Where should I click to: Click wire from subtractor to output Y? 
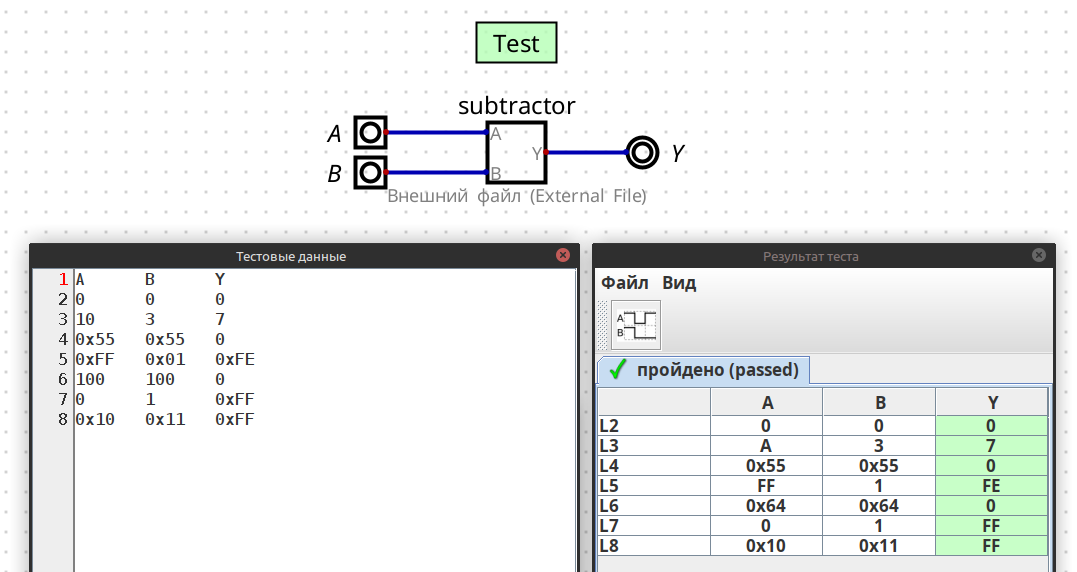click(587, 152)
